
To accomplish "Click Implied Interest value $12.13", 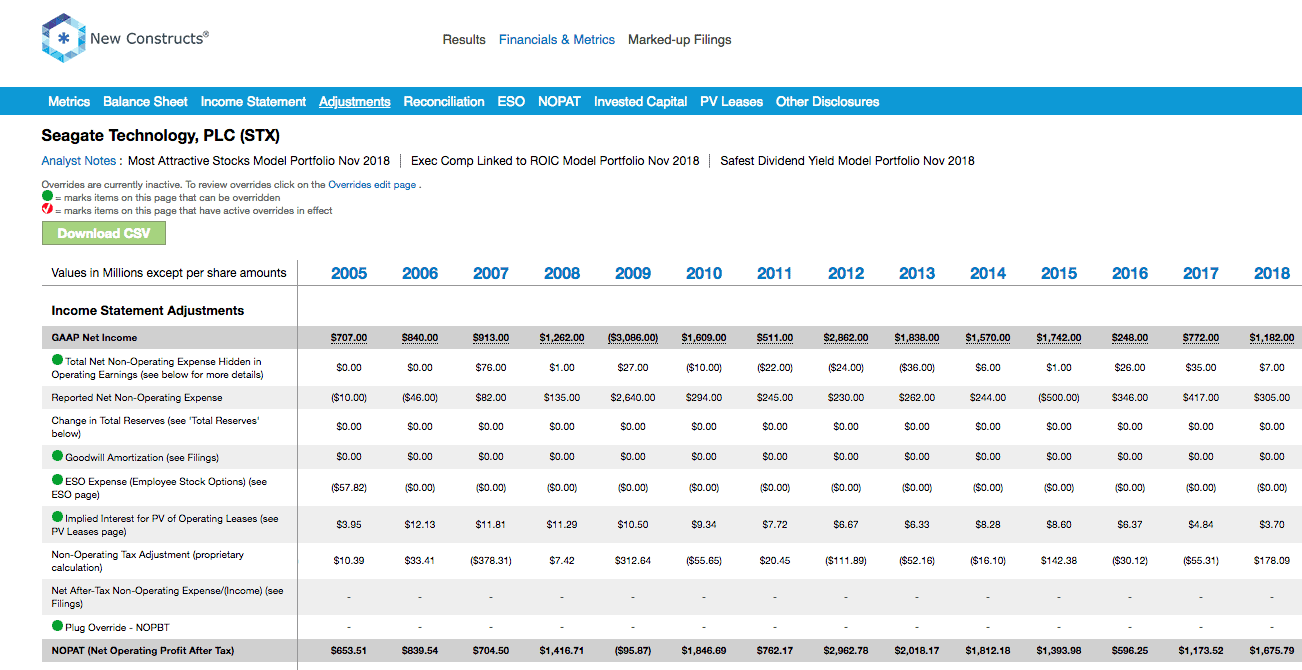I will 420,525.
